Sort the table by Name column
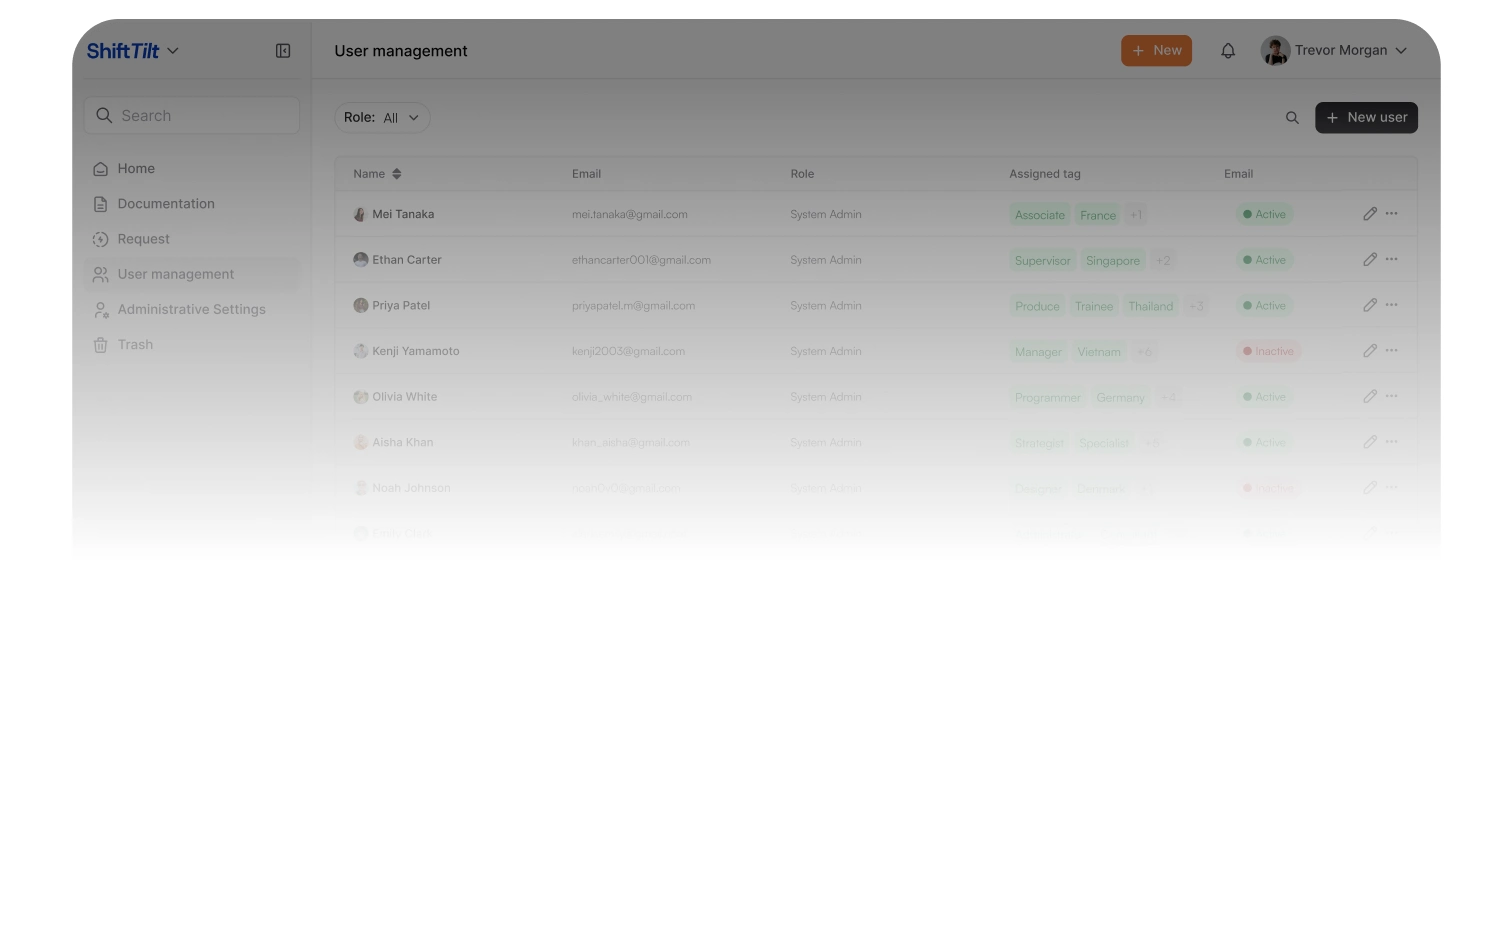Image resolution: width=1512 pixels, height=950 pixels. [396, 174]
